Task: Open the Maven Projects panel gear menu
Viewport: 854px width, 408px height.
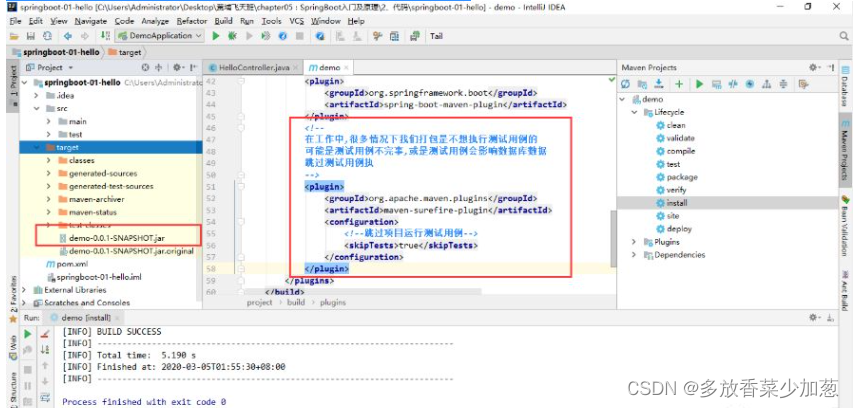Action: pos(814,68)
